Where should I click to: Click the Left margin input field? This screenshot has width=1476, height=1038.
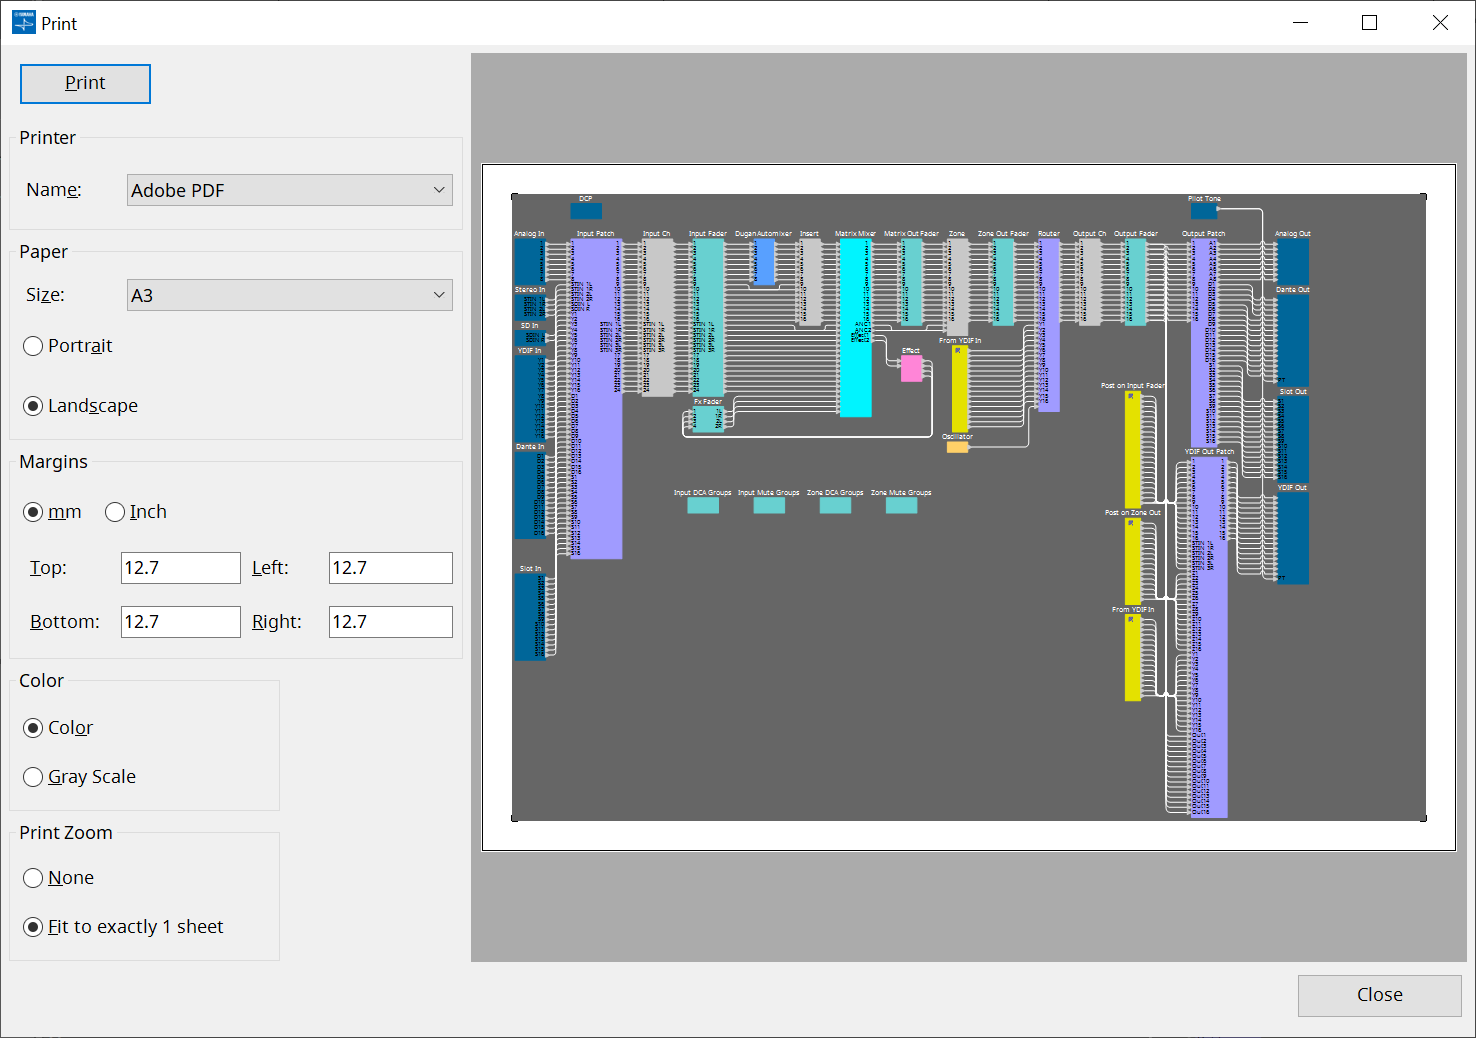[x=390, y=568]
